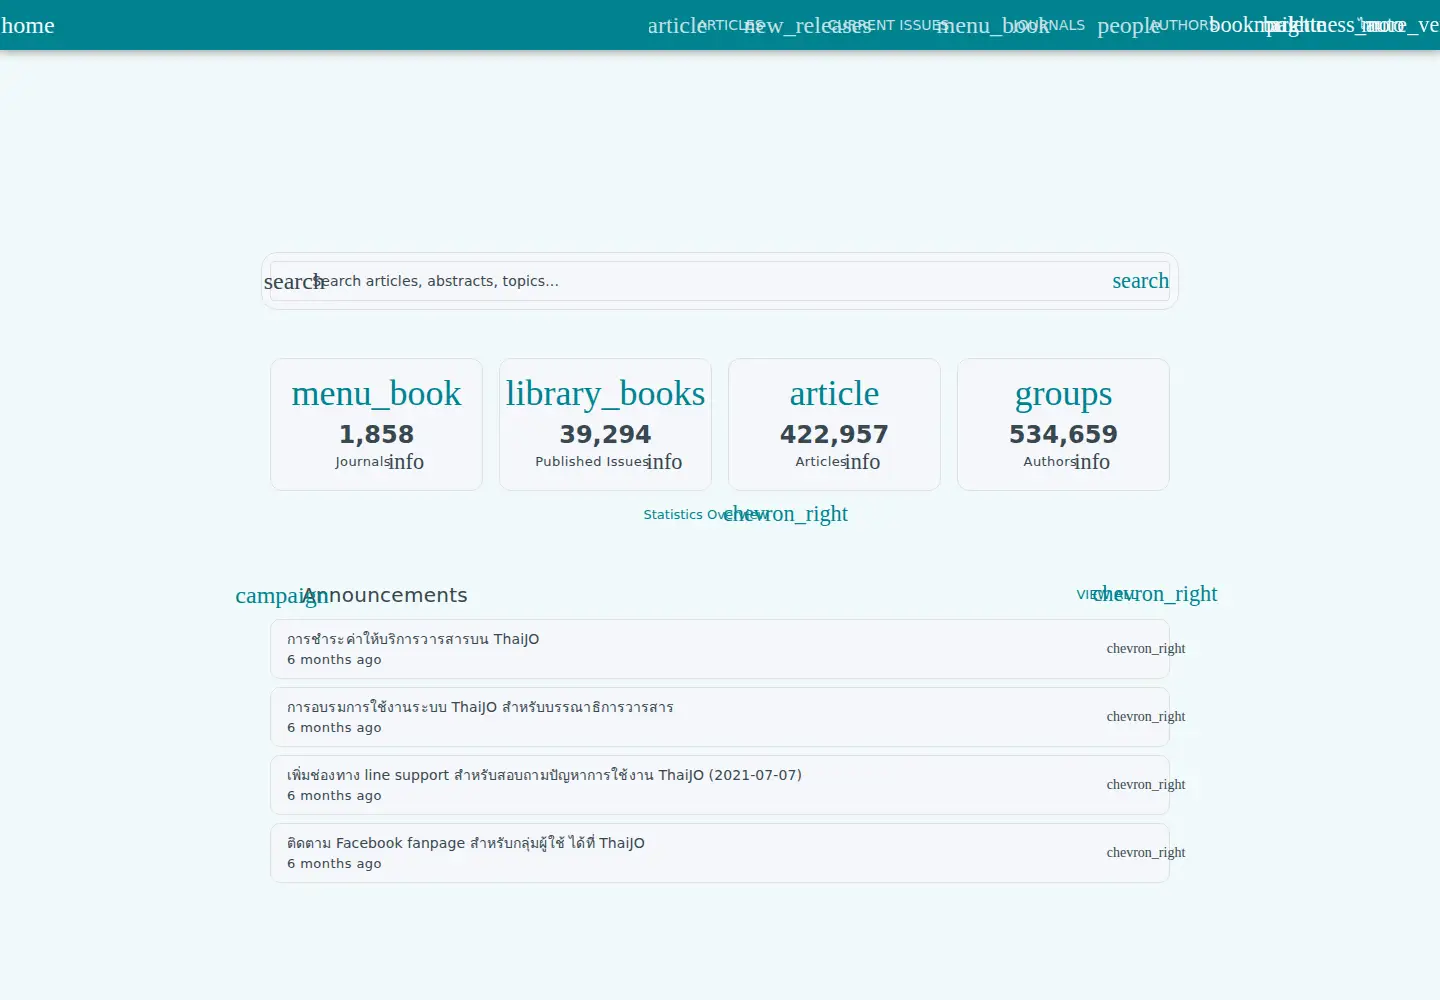Select the article icon above 422,957
The width and height of the screenshot is (1440, 1000).
point(834,394)
